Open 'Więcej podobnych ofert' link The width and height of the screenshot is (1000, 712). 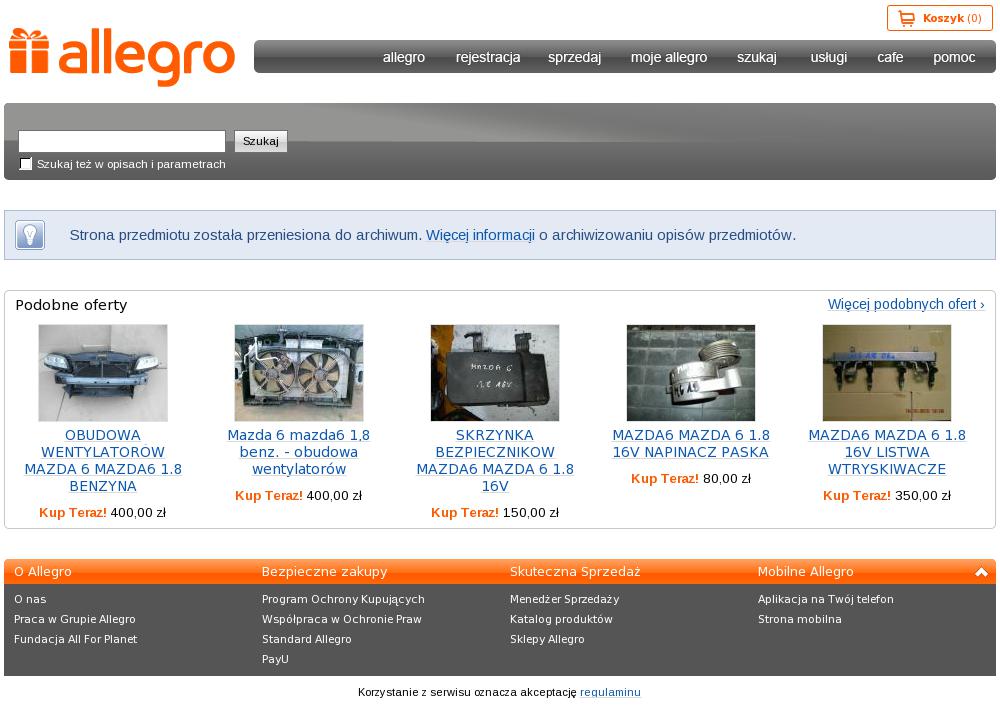pyautogui.click(x=906, y=304)
